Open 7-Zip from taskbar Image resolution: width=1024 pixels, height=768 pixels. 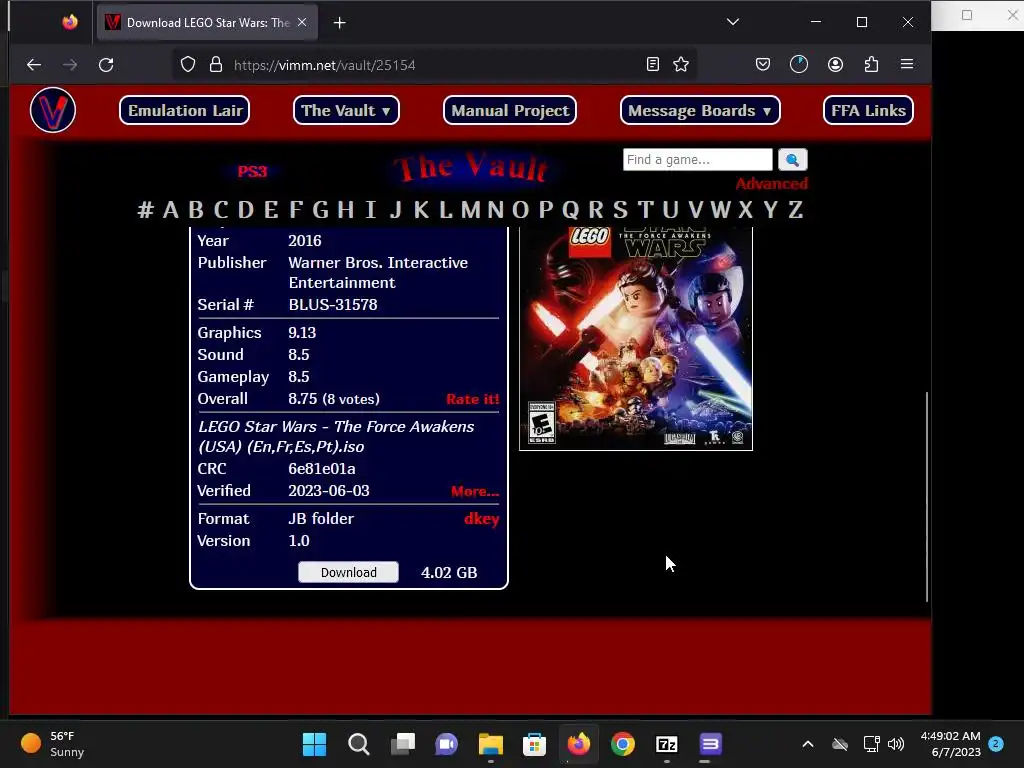click(x=667, y=744)
